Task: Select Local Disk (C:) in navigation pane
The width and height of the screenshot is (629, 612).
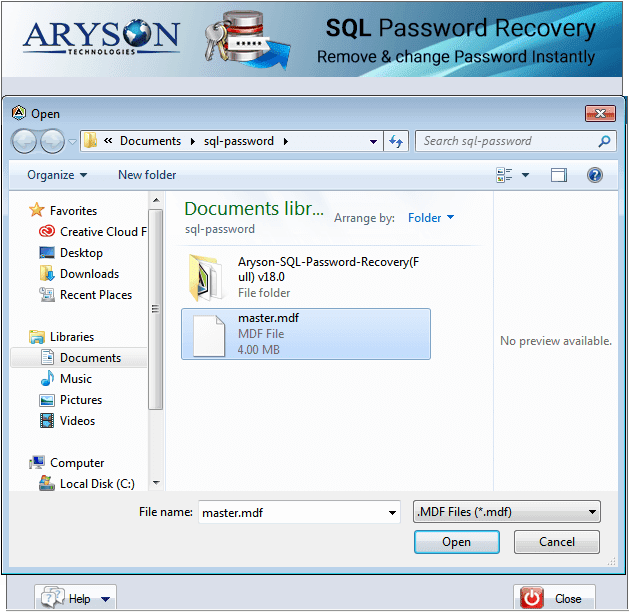Action: coord(97,484)
